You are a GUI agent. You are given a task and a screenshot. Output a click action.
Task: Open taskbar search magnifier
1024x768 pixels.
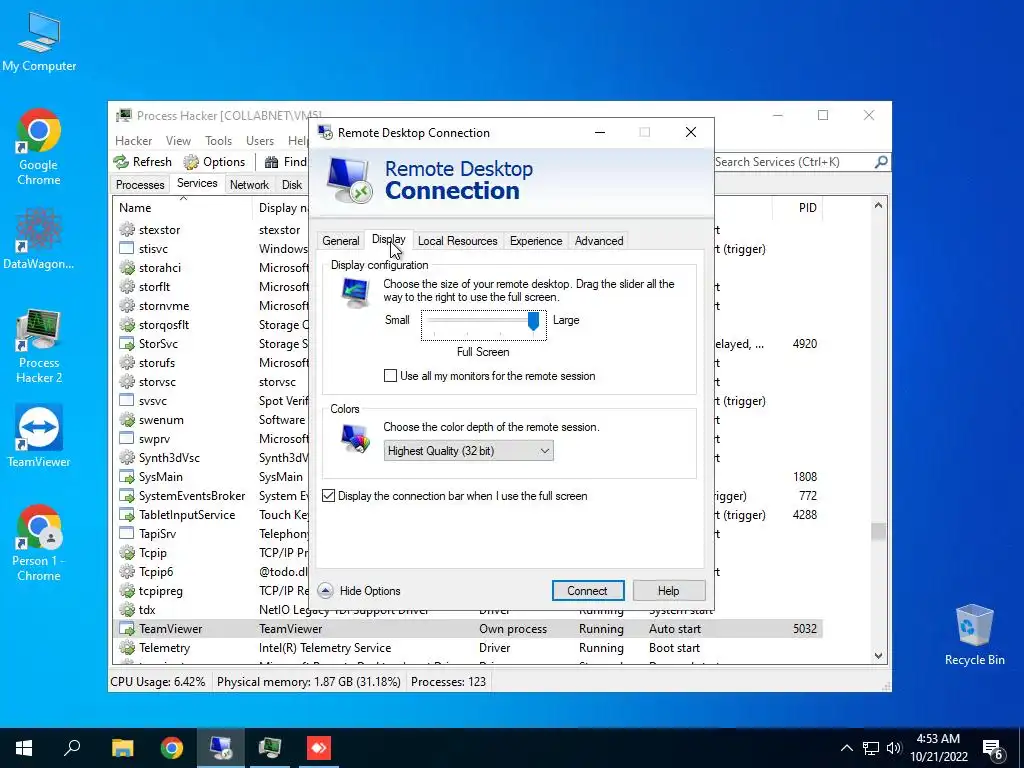72,748
